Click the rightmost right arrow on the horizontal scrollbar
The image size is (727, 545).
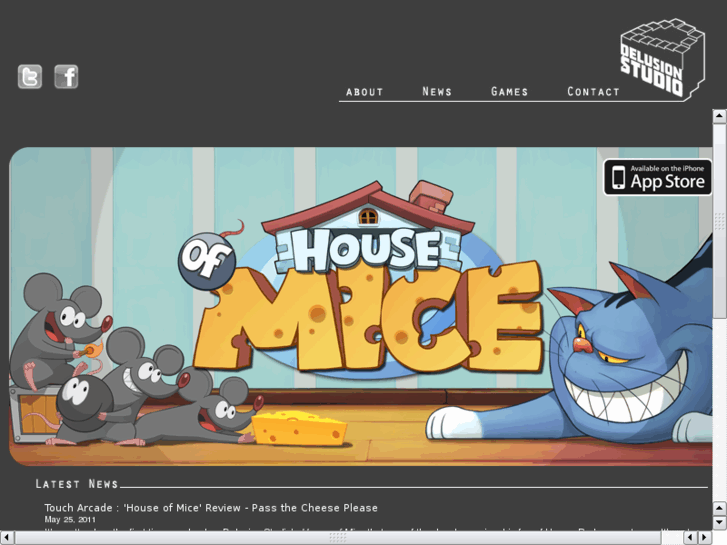pyautogui.click(x=705, y=538)
